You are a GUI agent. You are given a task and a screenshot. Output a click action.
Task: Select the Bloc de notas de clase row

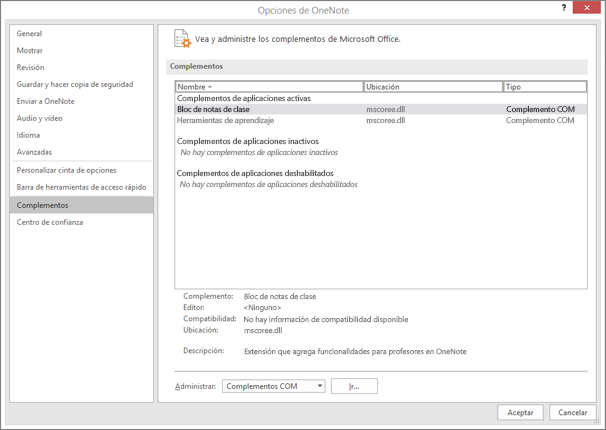point(381,109)
